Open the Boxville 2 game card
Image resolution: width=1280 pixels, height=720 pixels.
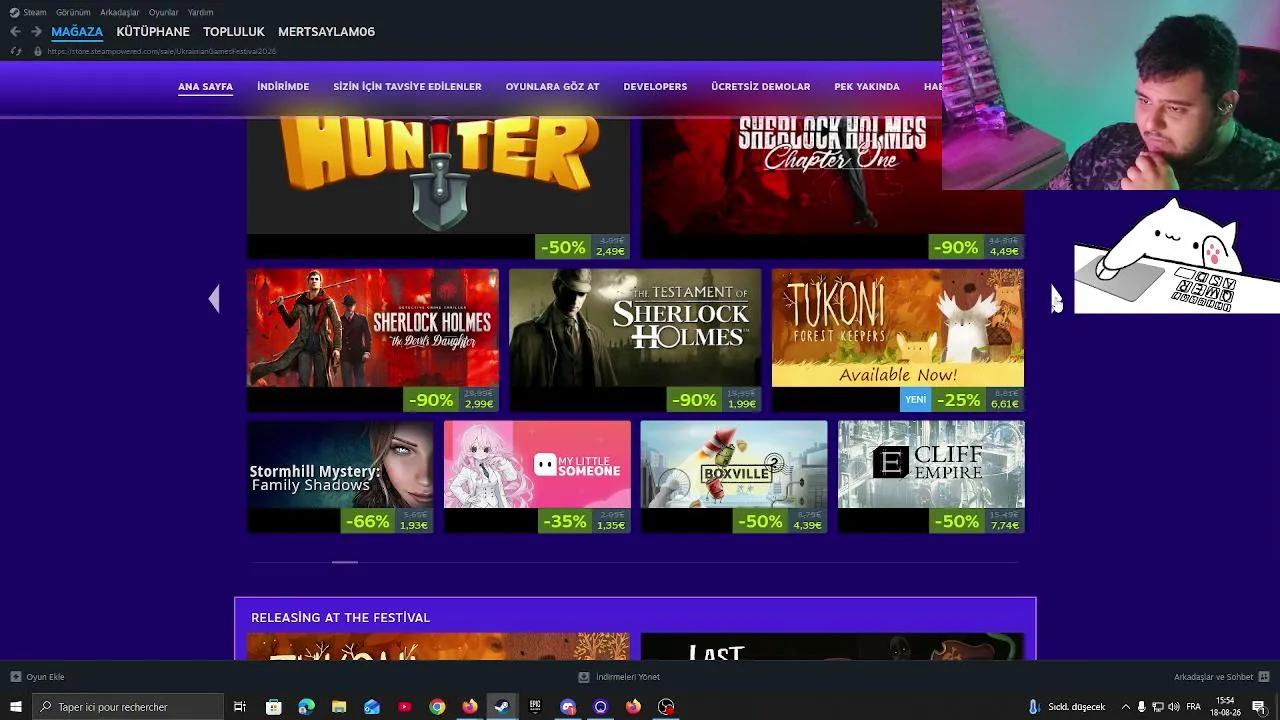(x=734, y=477)
